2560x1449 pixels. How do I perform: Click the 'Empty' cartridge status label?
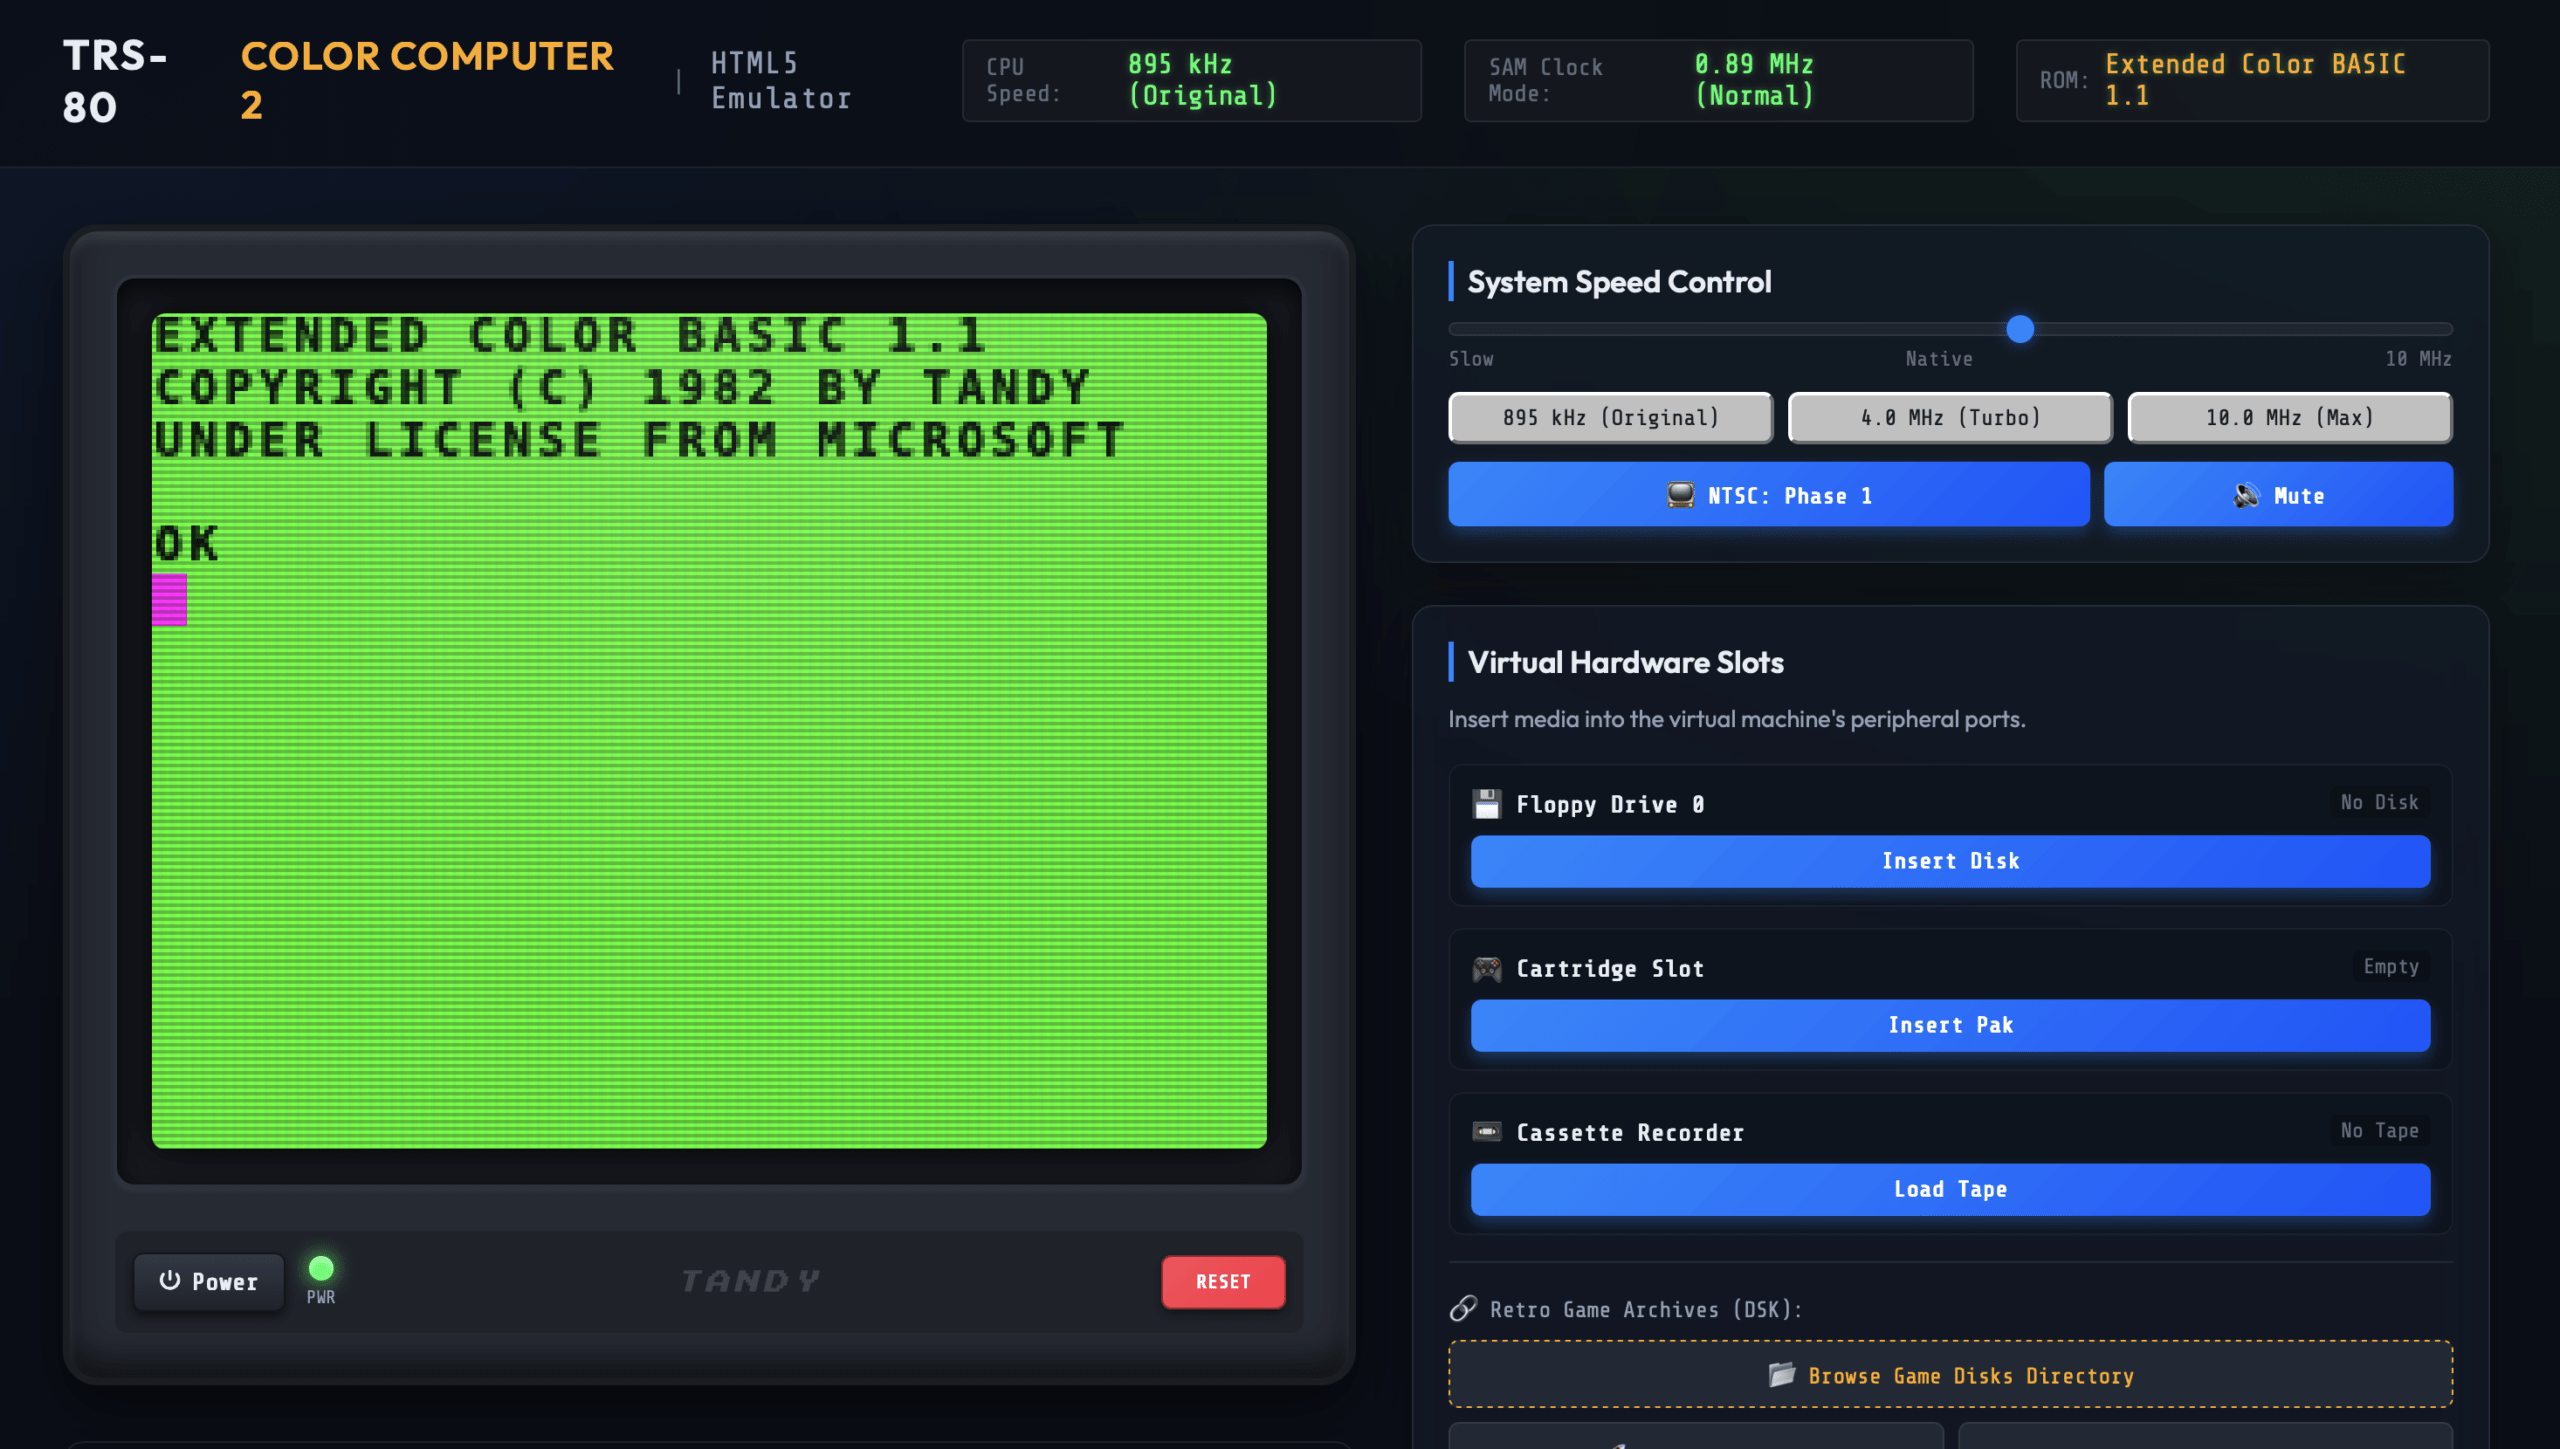tap(2391, 966)
